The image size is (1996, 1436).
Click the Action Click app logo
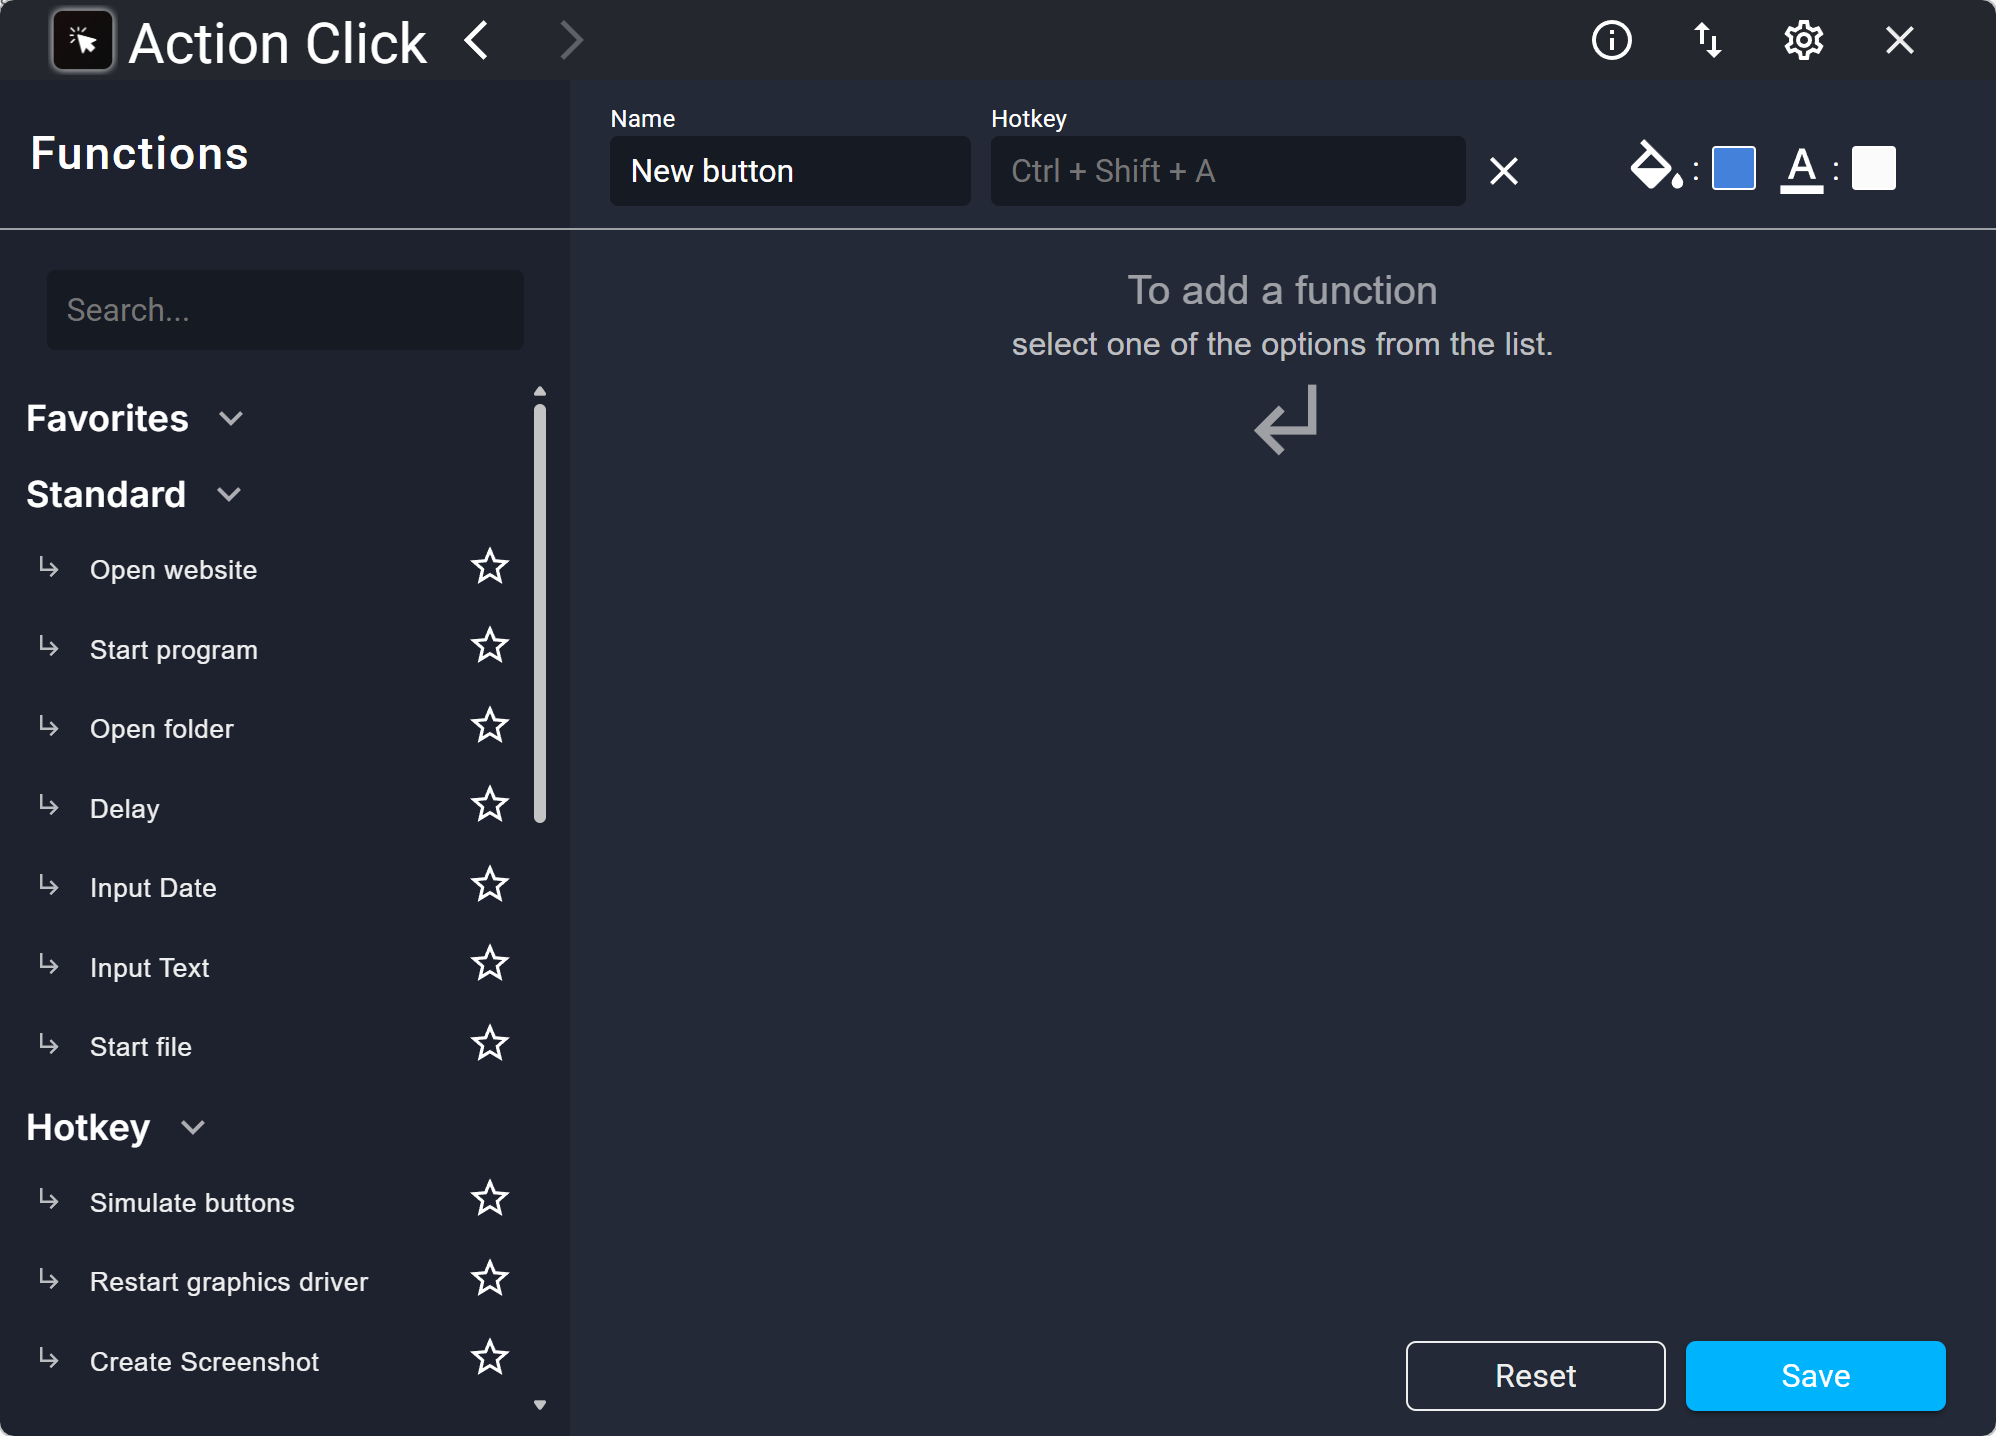pos(83,41)
